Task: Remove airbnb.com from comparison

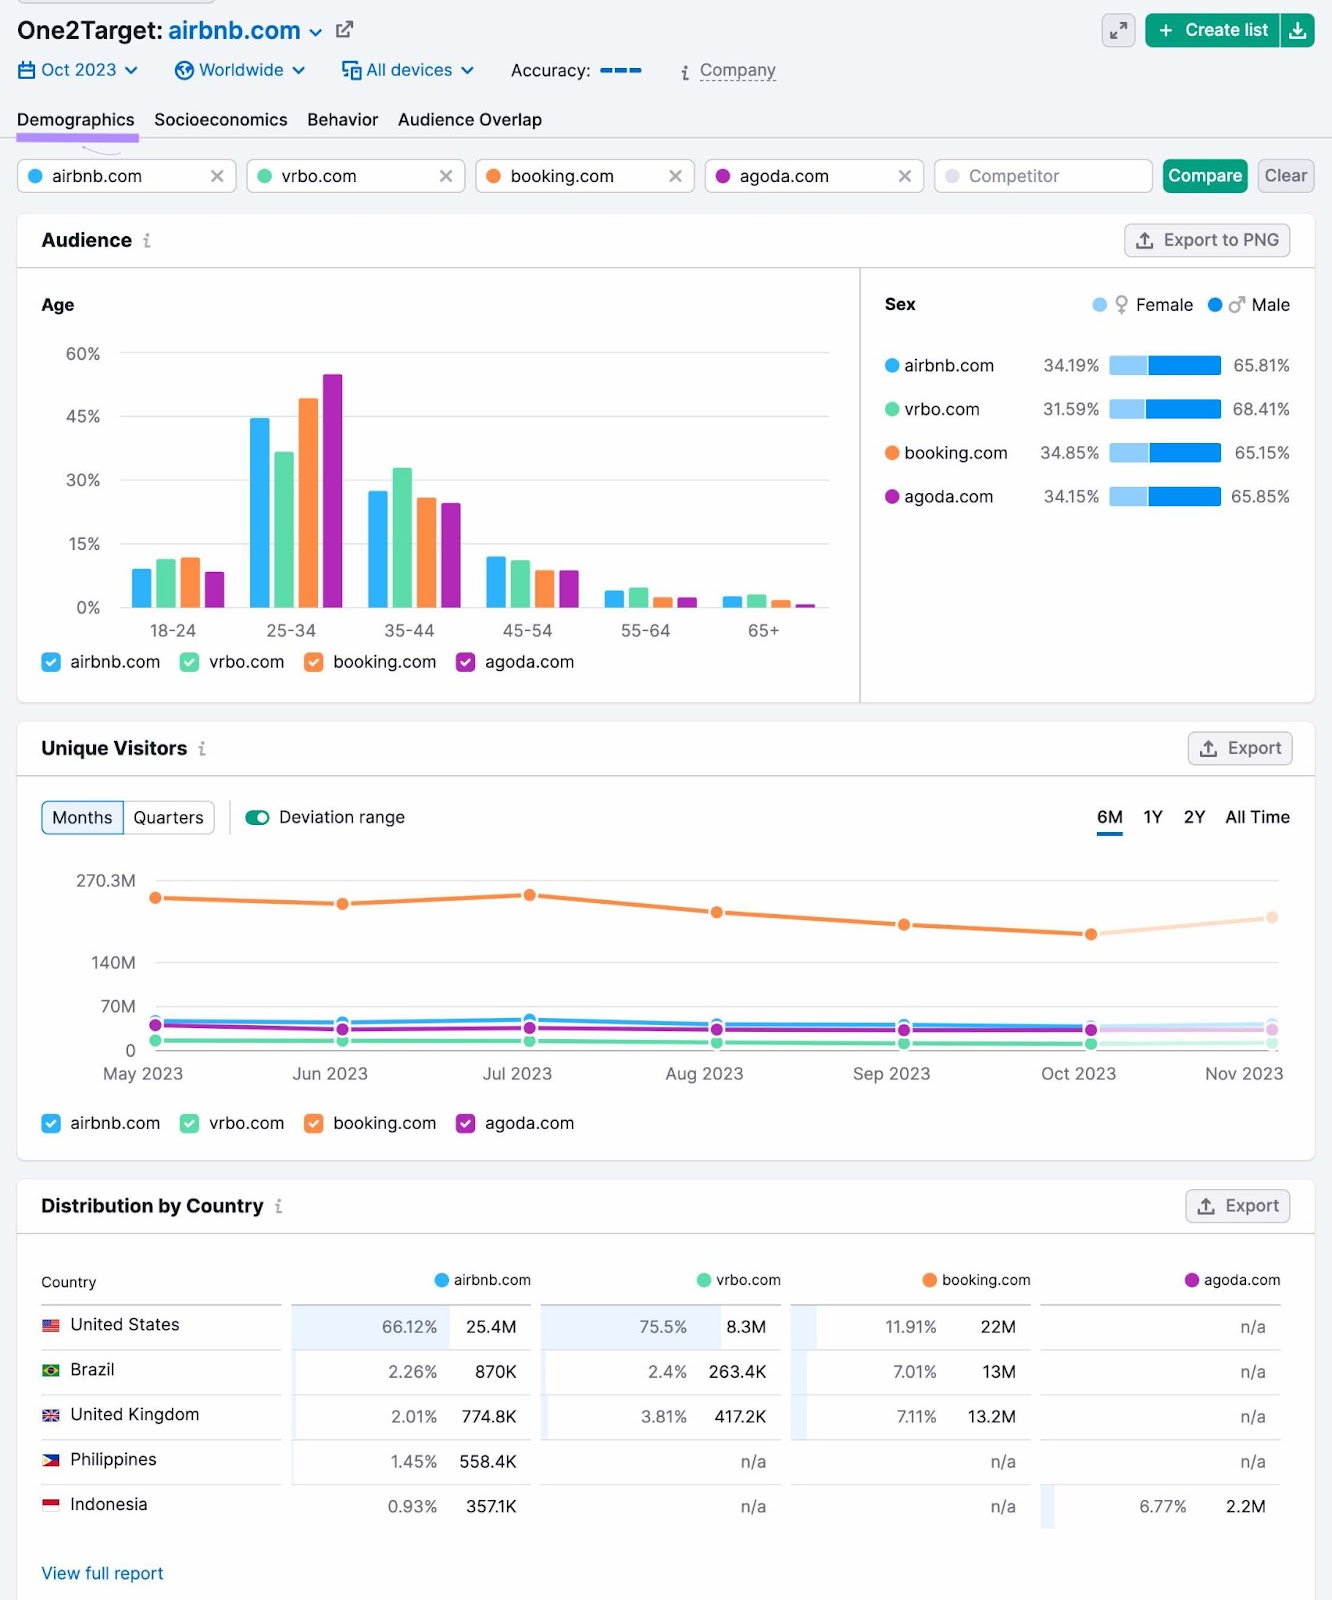Action: coord(217,176)
